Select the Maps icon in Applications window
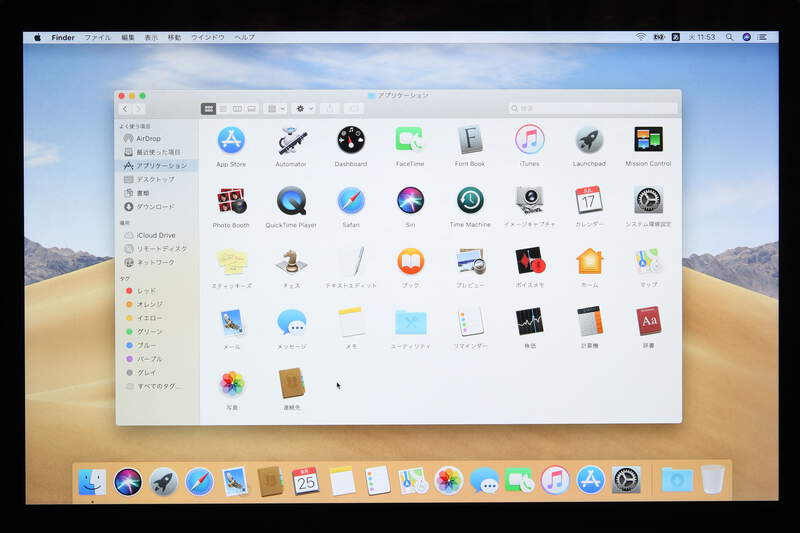 click(648, 261)
